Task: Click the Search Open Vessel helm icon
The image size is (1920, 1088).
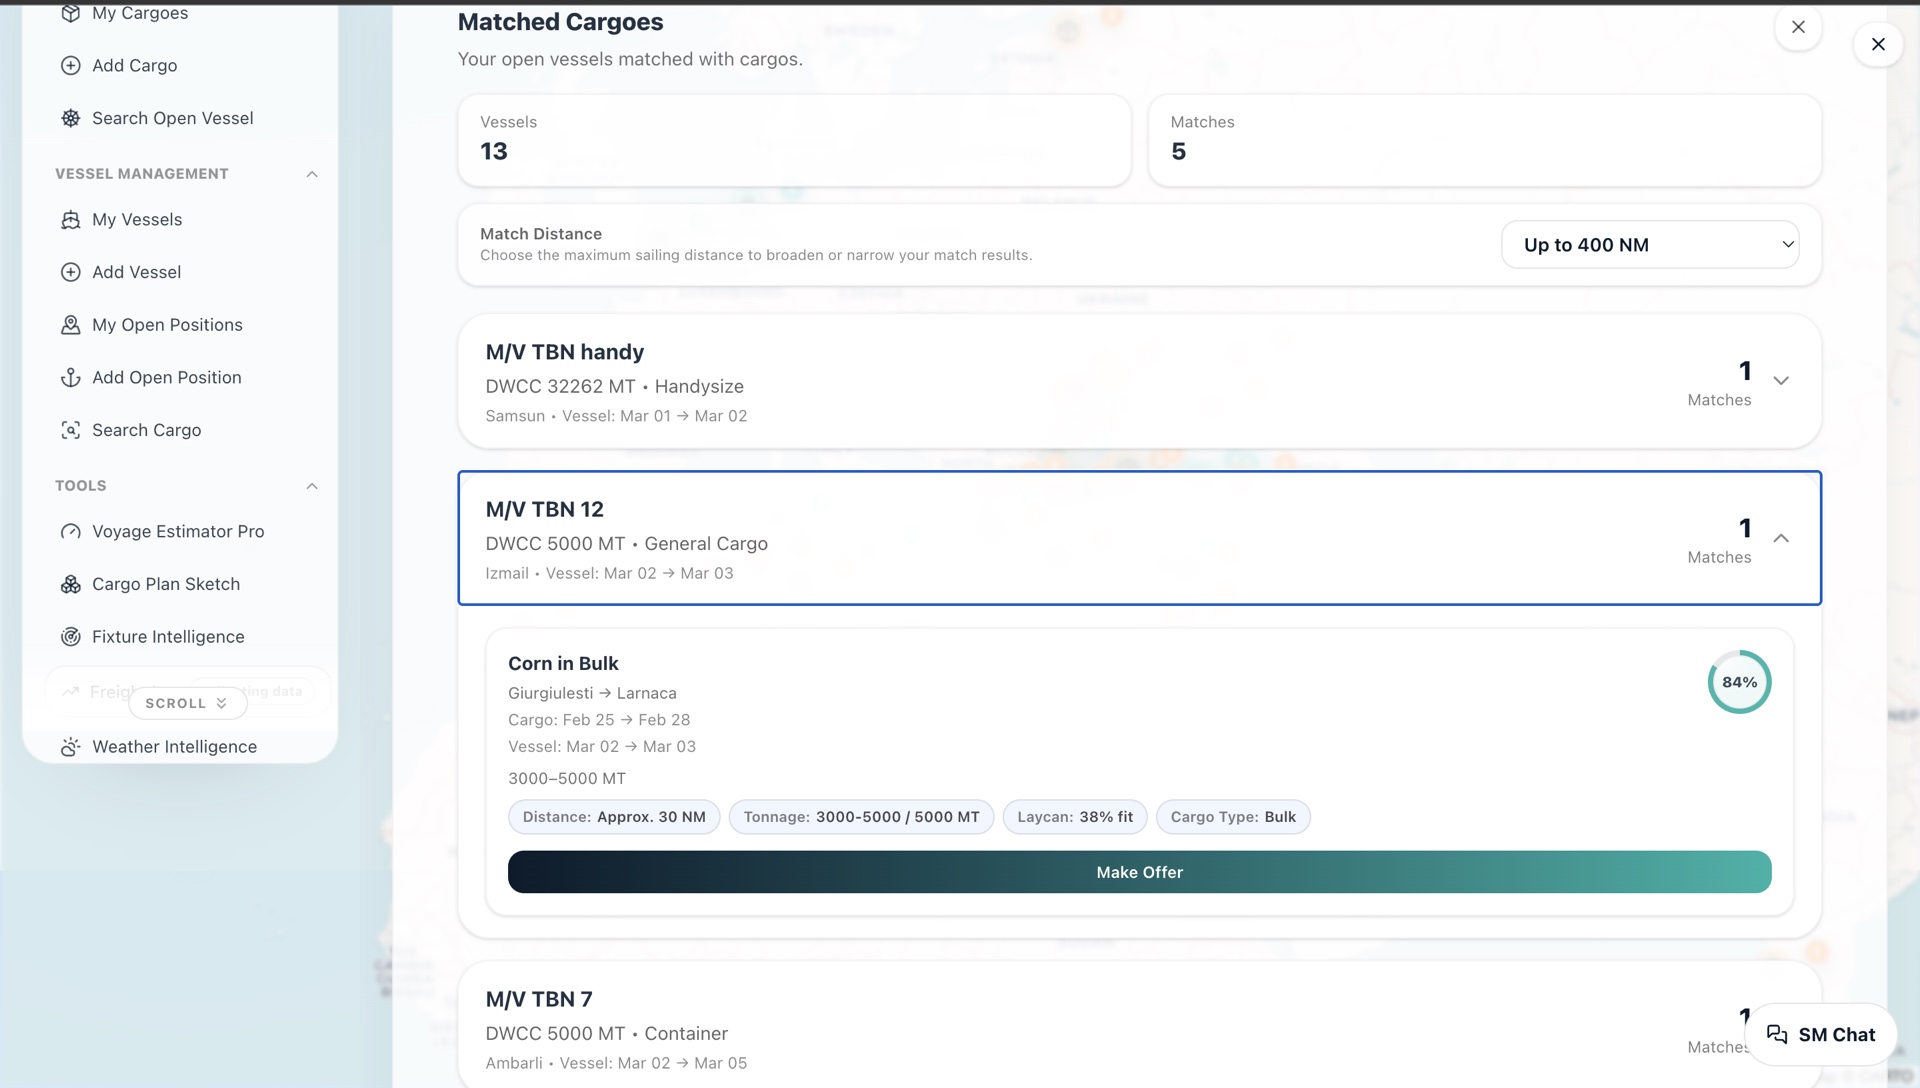Action: (70, 118)
